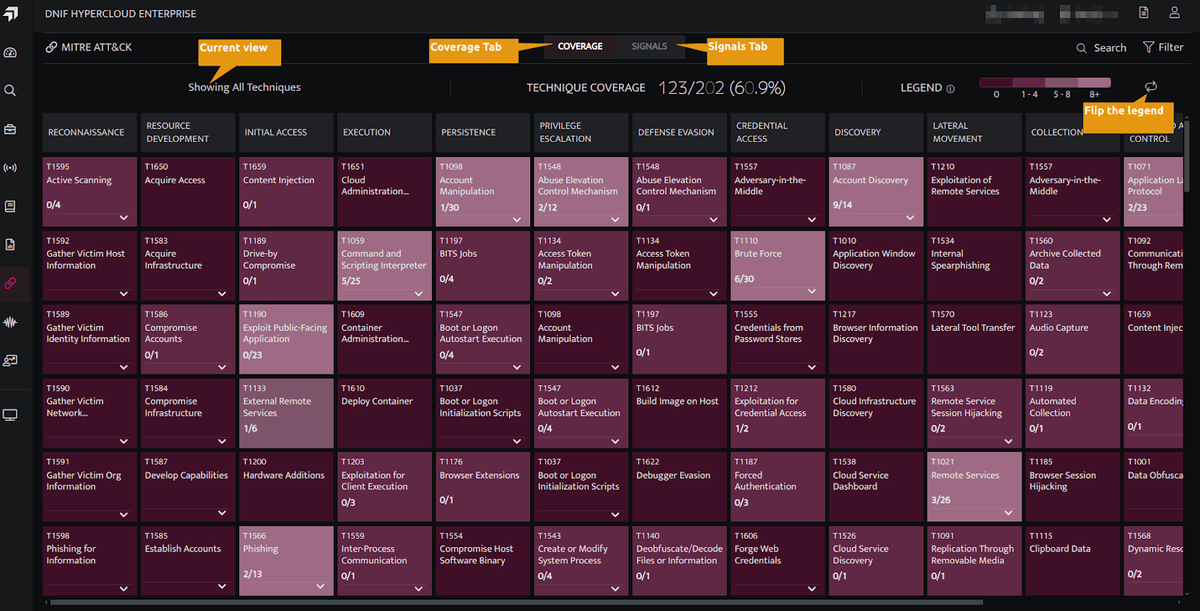
Task: Open the dashboard gauge icon in sidebar
Action: tap(11, 53)
